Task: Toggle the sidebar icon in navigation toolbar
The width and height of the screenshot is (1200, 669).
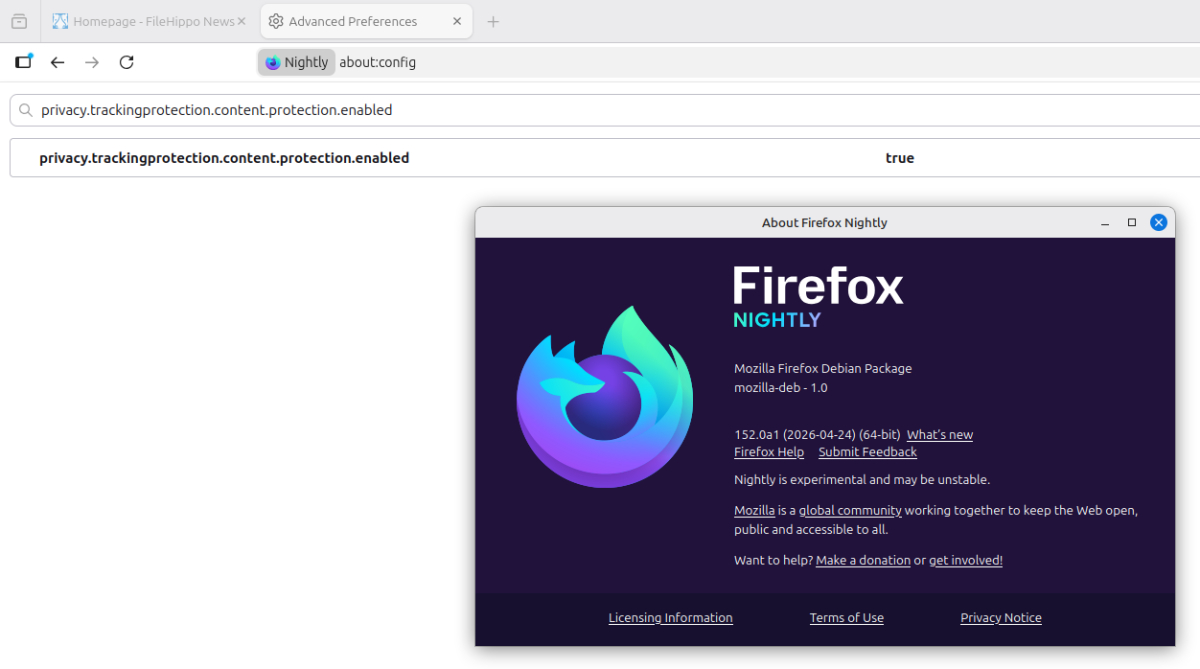Action: 24,62
